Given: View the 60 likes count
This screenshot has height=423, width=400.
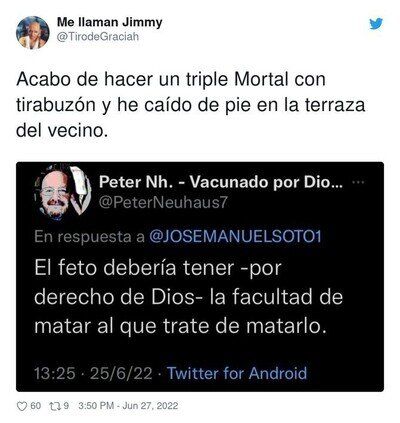Looking at the screenshot, I should [x=36, y=406].
